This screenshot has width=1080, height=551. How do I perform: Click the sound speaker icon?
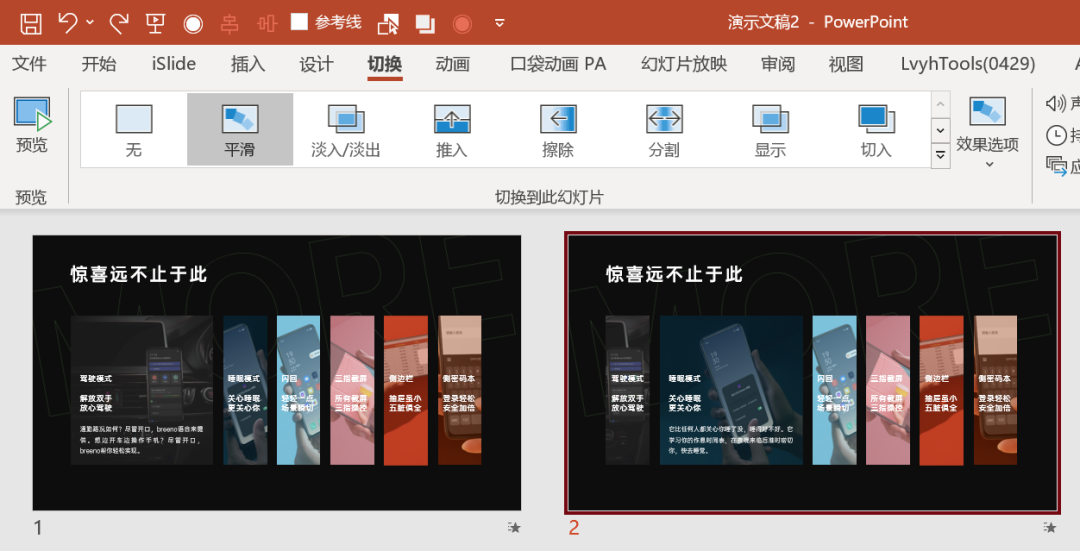click(1056, 103)
